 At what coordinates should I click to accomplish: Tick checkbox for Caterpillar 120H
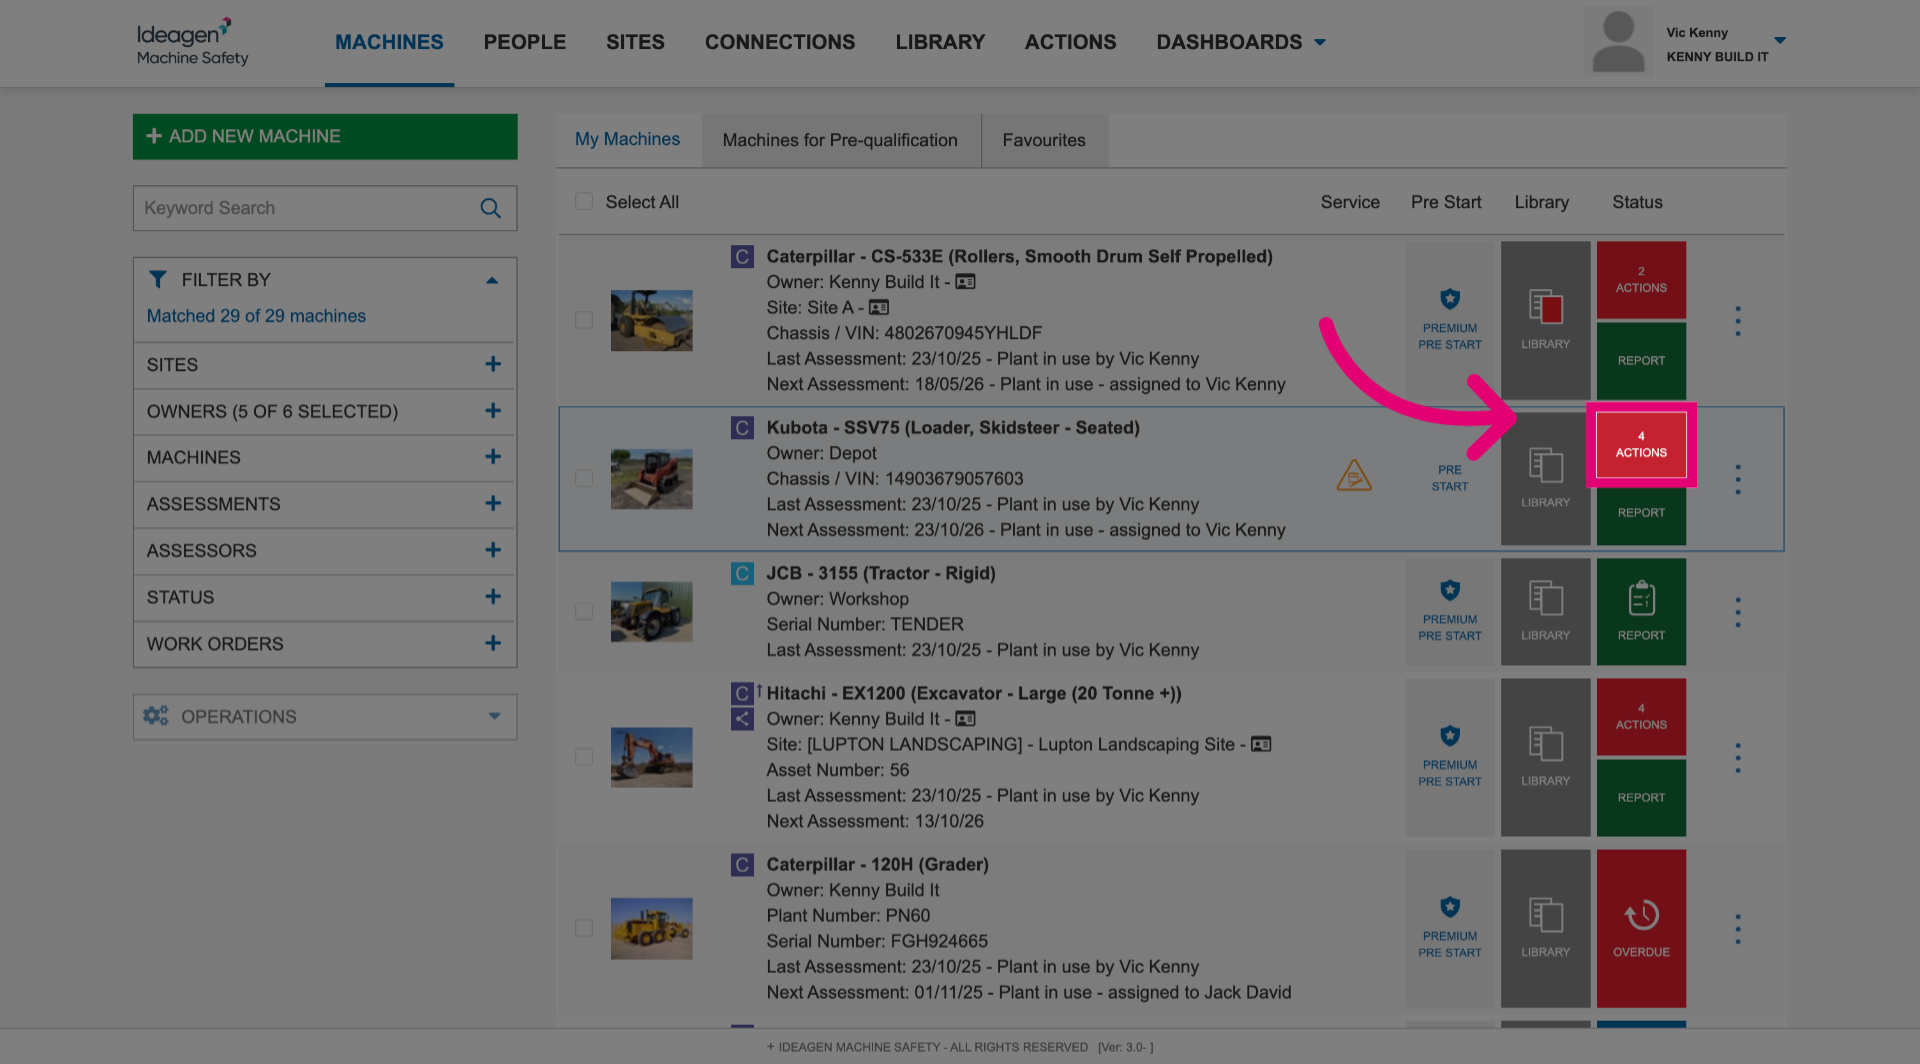click(x=584, y=928)
